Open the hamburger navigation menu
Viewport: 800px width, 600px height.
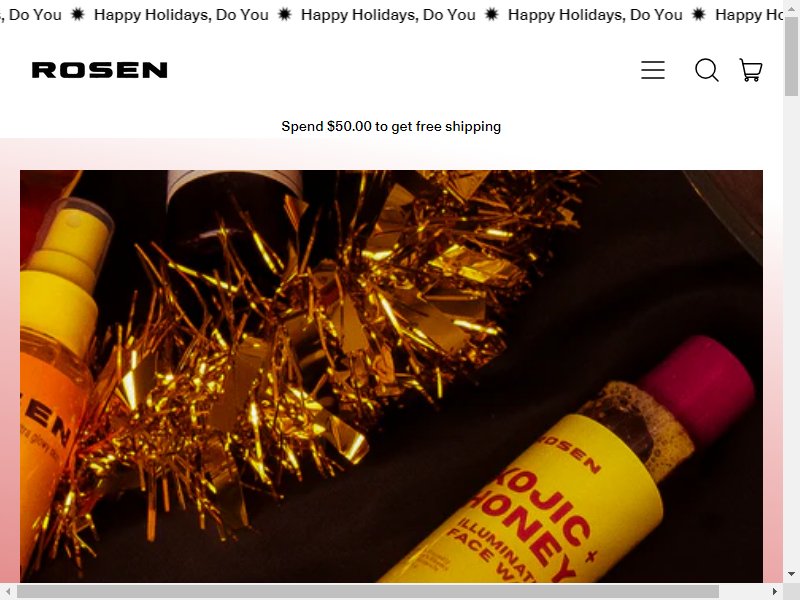653,70
